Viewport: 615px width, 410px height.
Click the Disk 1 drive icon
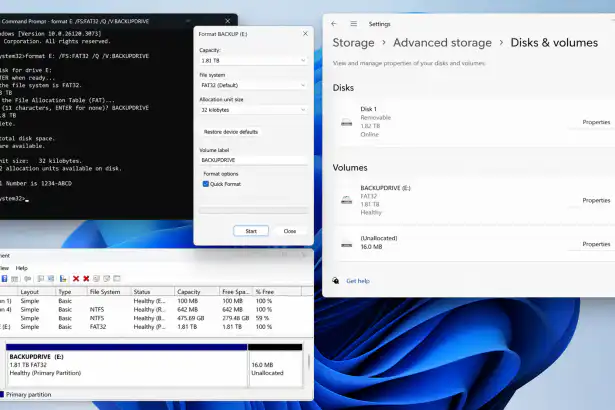tap(346, 122)
